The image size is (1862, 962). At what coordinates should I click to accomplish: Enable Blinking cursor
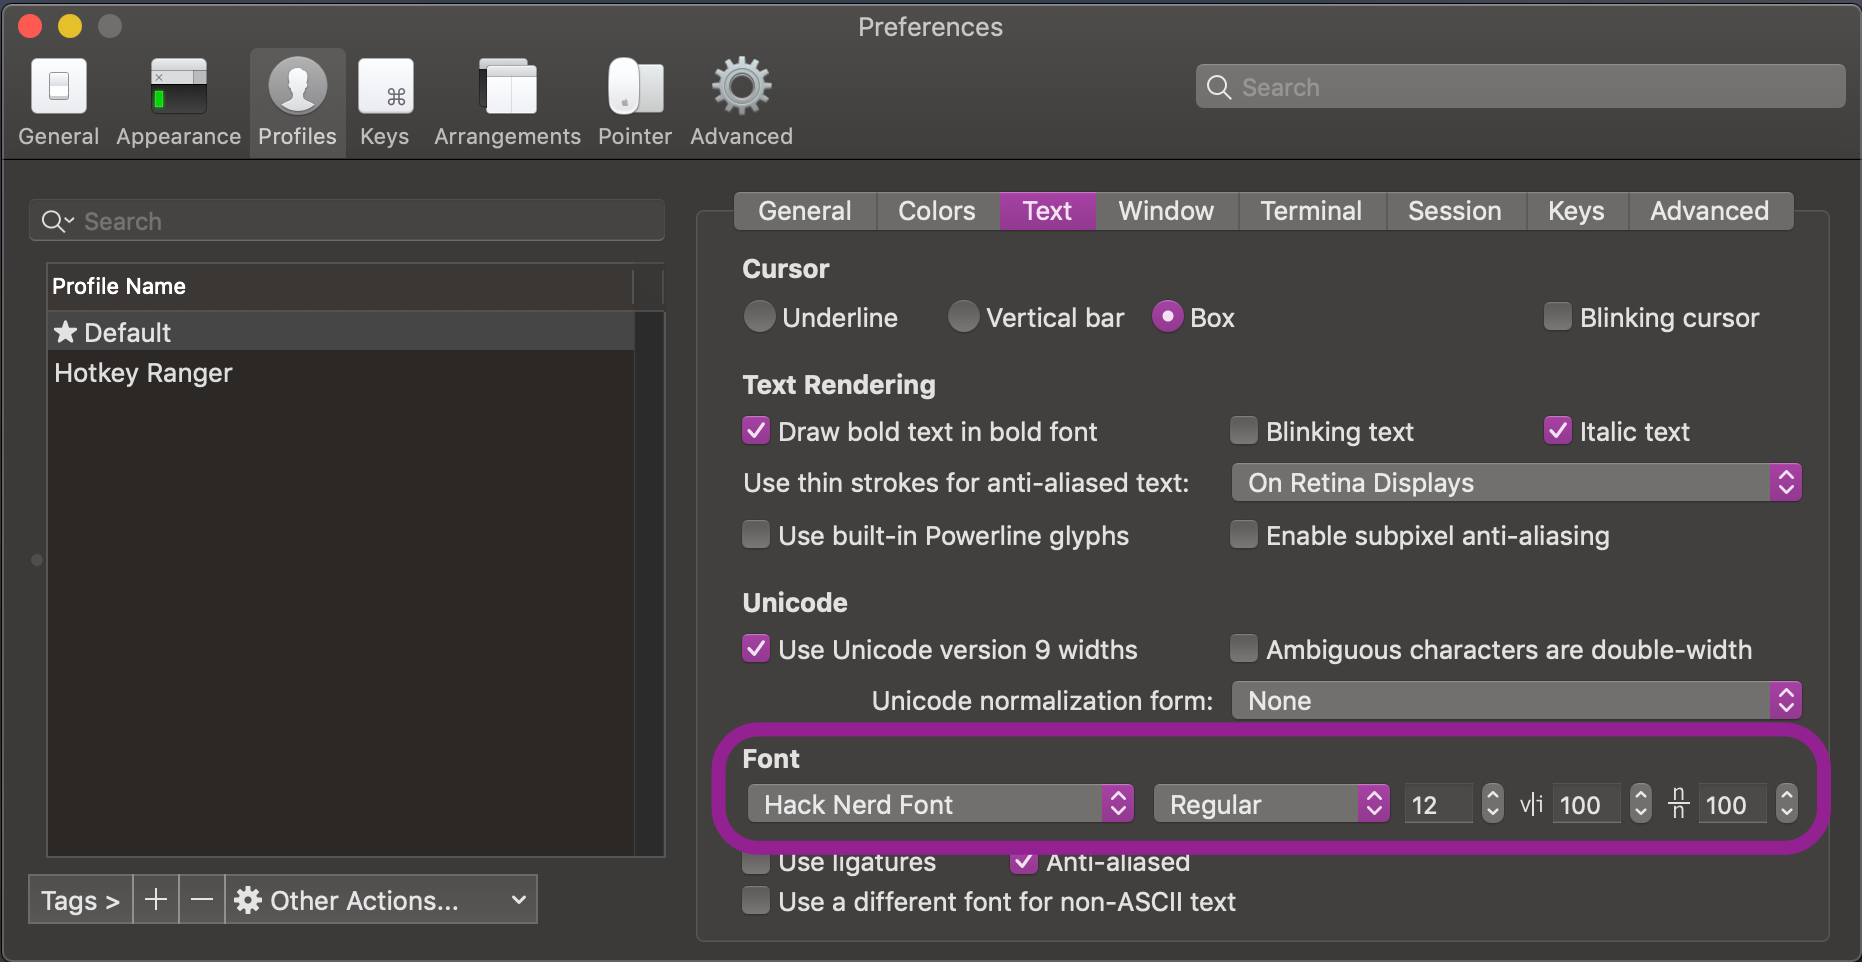[x=1557, y=317]
